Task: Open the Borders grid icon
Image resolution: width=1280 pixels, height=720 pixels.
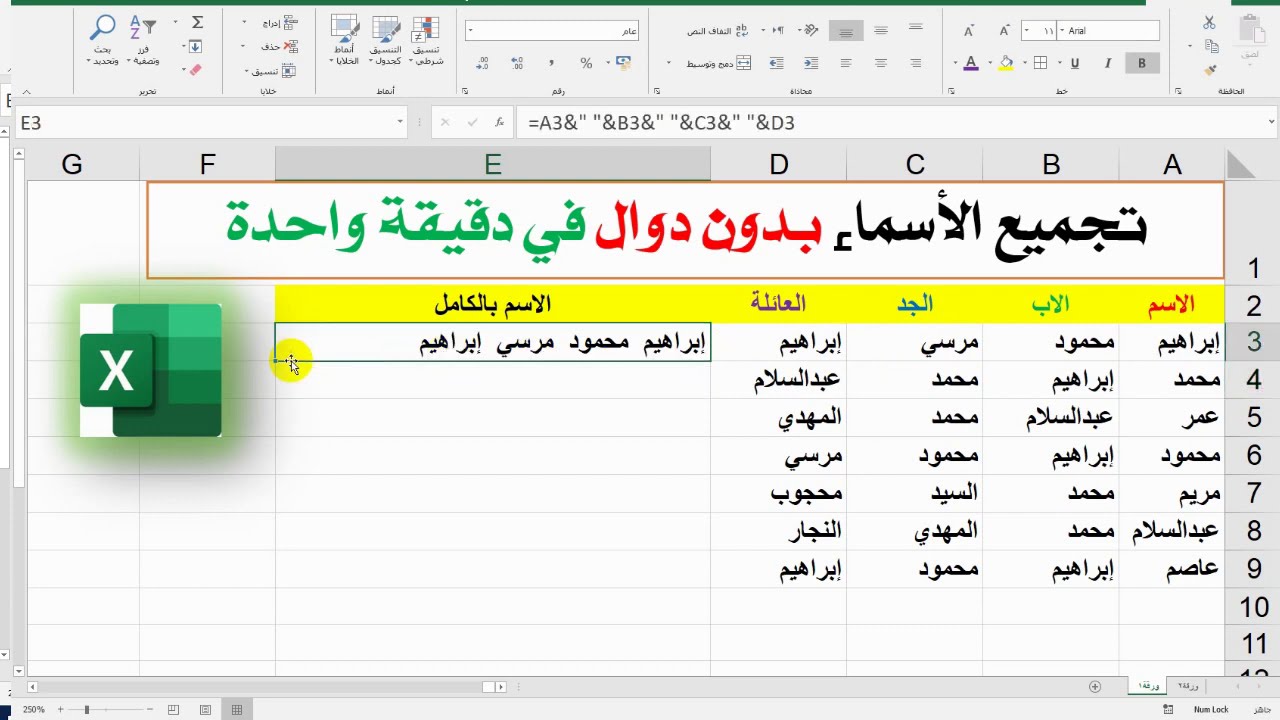Action: point(1040,63)
